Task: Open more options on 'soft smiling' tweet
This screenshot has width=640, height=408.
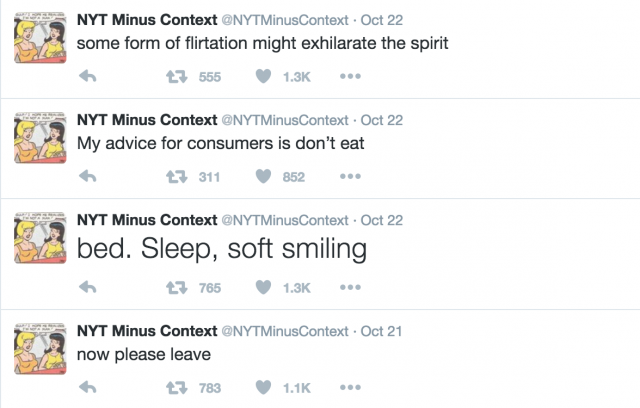Action: pyautogui.click(x=350, y=288)
